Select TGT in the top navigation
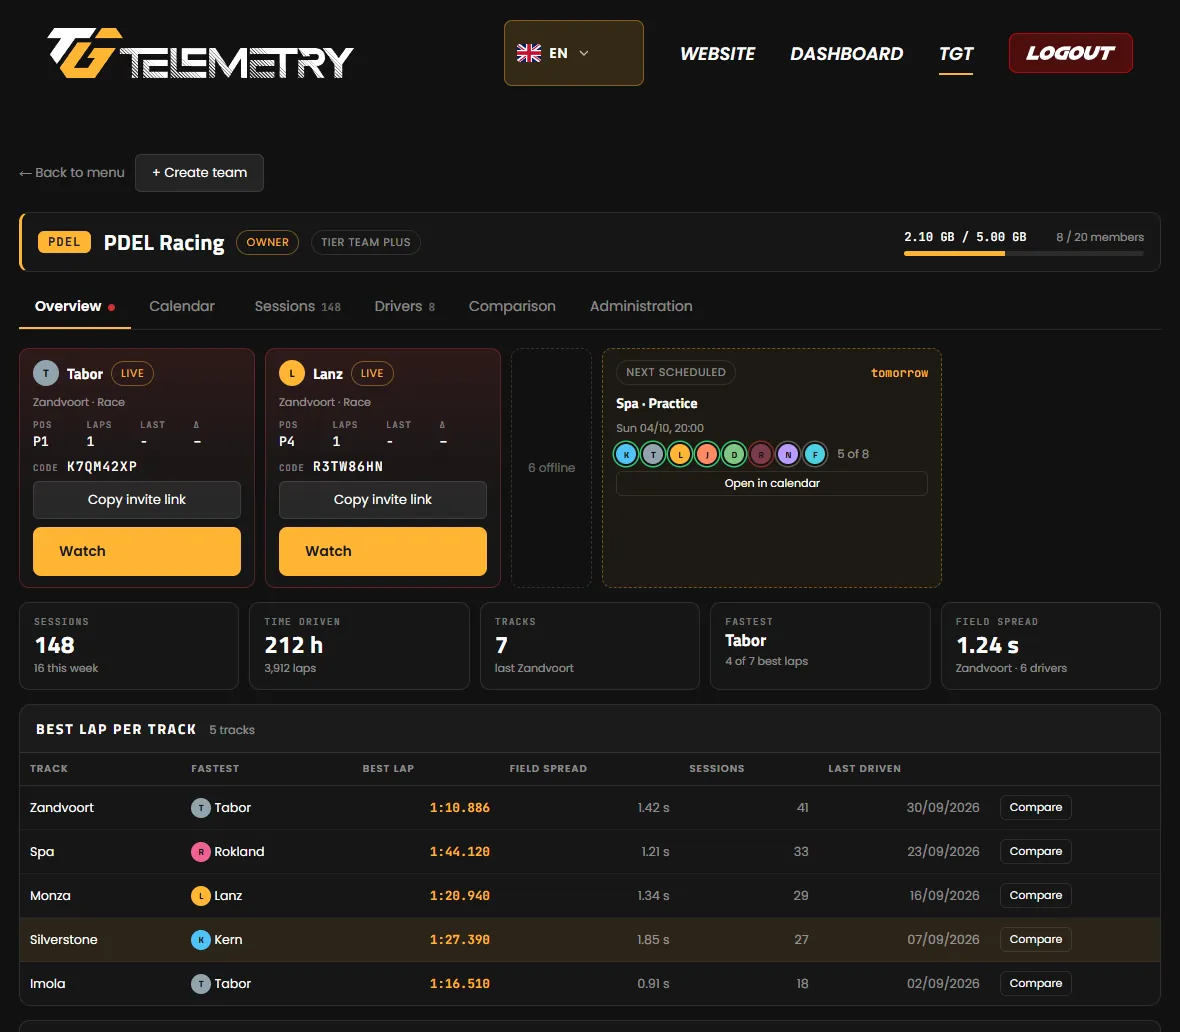 click(956, 53)
